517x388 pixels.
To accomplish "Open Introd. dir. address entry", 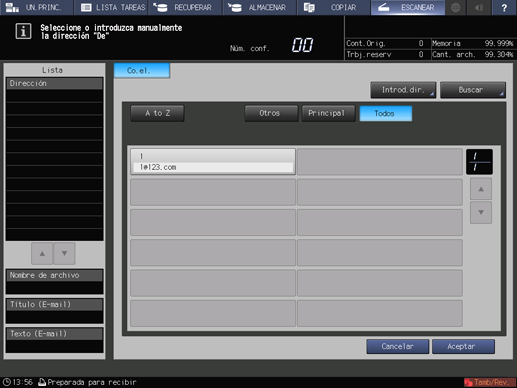I will tap(403, 90).
